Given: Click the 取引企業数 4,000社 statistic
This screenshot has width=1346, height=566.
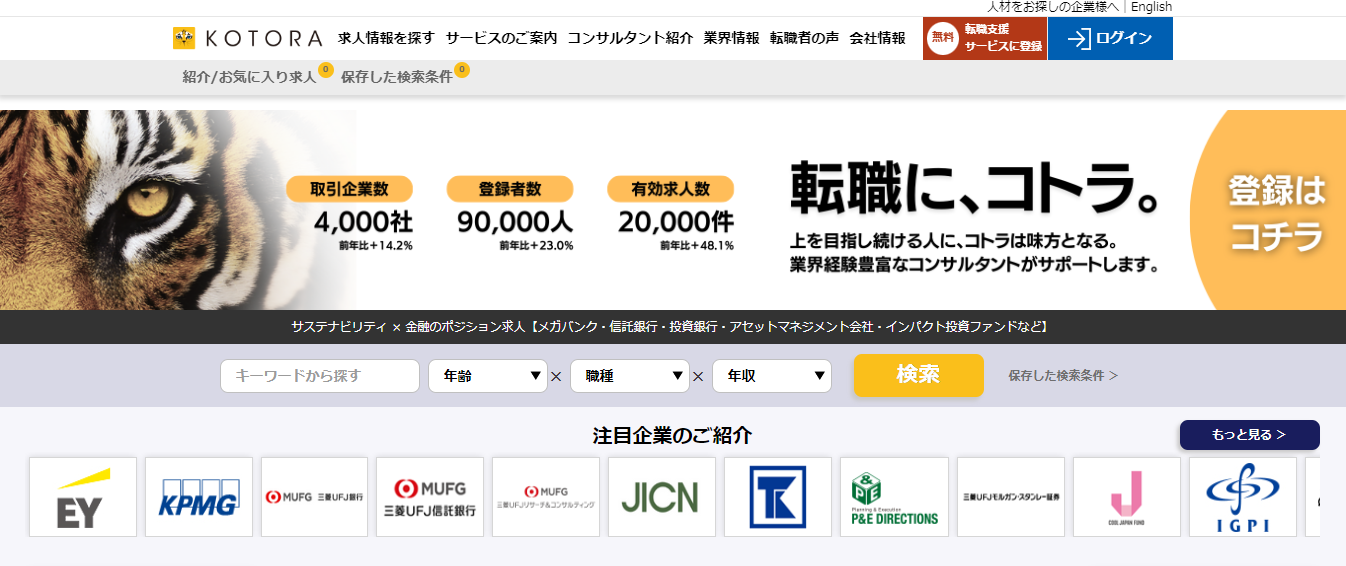Looking at the screenshot, I should (349, 214).
